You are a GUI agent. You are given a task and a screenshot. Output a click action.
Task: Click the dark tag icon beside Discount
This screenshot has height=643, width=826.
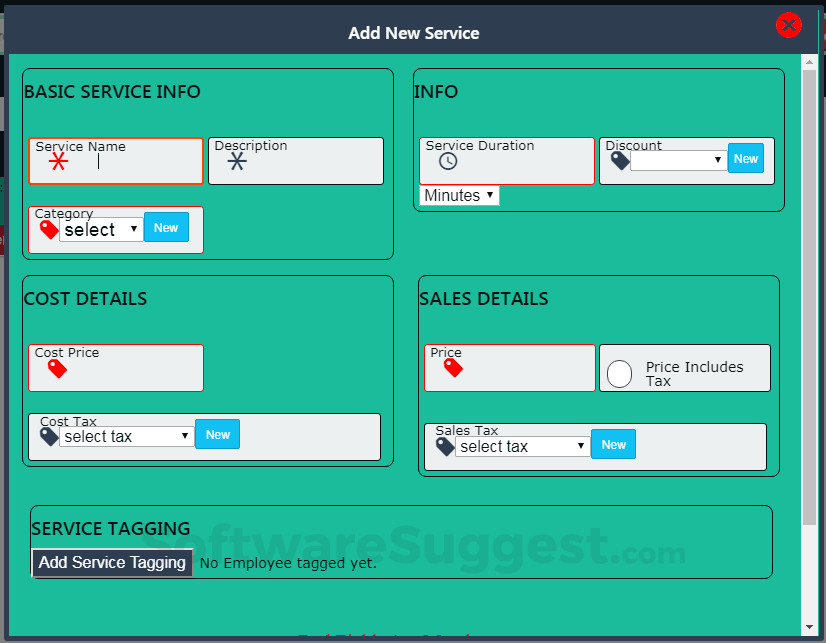(620, 160)
